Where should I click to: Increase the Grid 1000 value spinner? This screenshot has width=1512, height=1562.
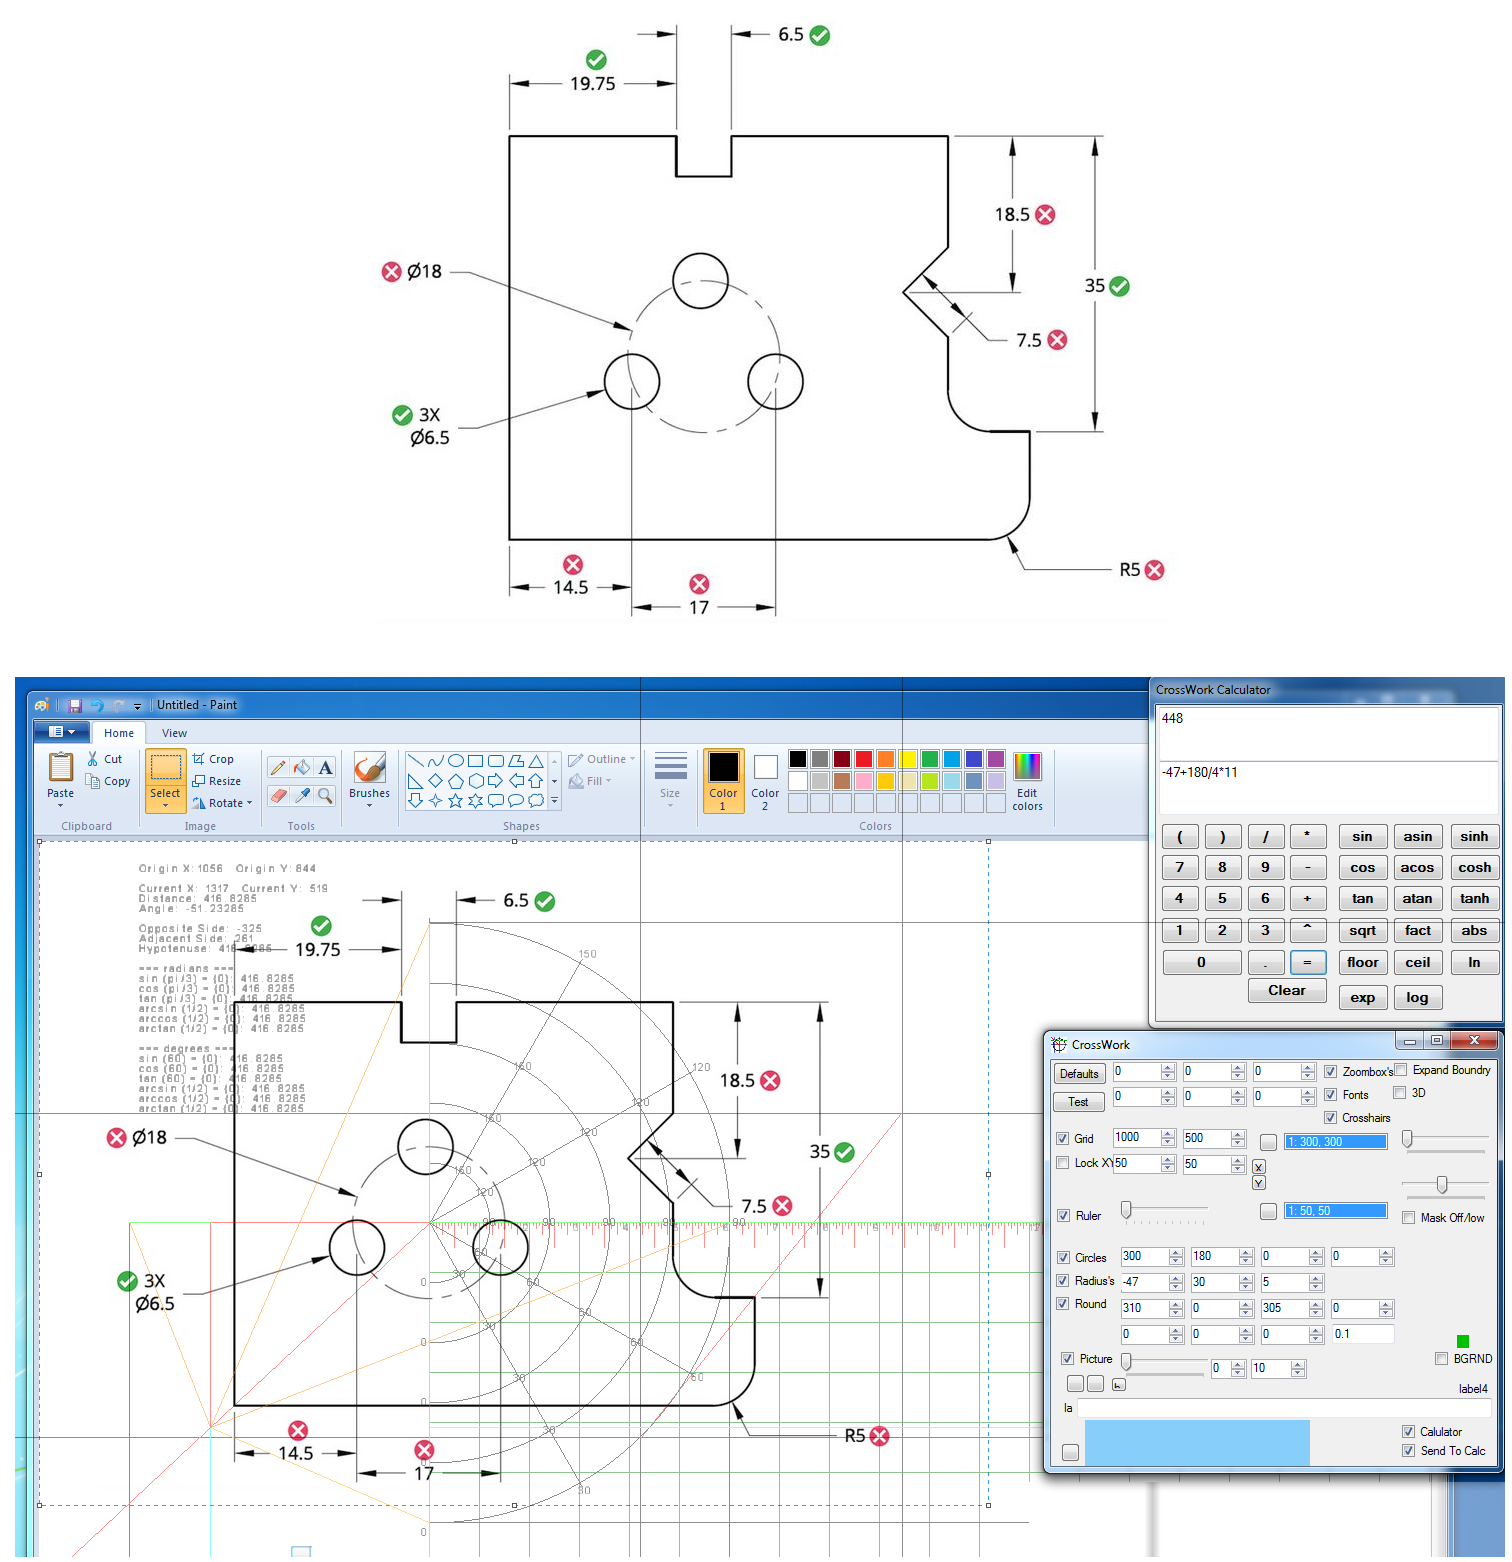(x=1168, y=1134)
